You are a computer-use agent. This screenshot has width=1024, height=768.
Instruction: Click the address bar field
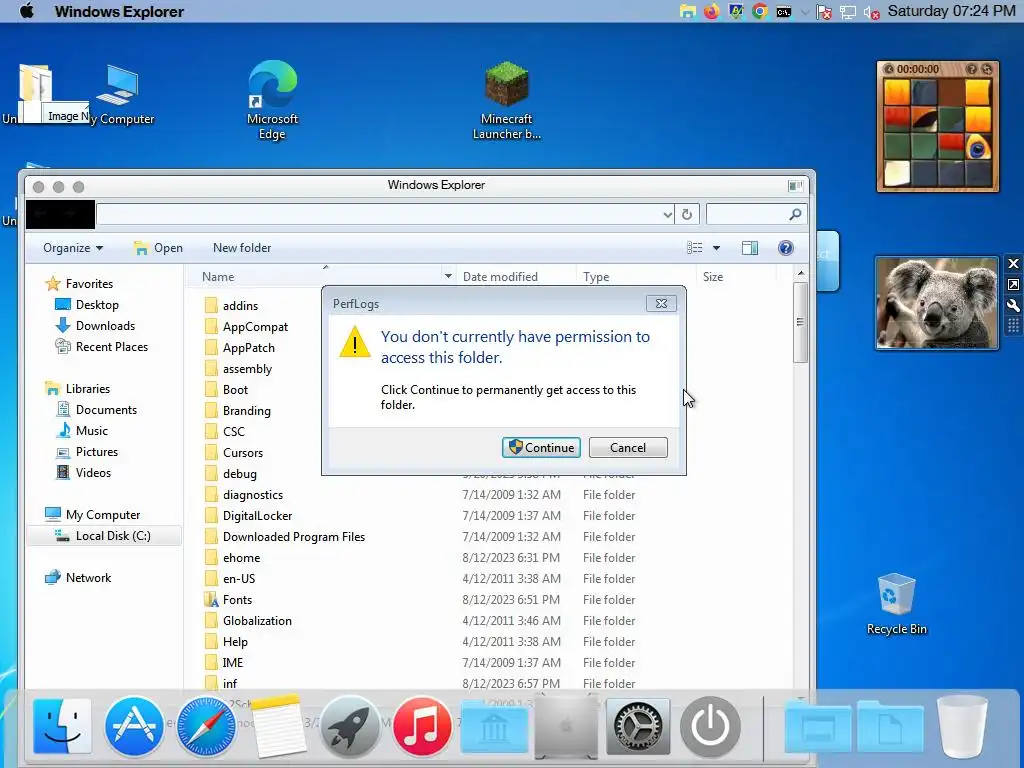[x=385, y=214]
